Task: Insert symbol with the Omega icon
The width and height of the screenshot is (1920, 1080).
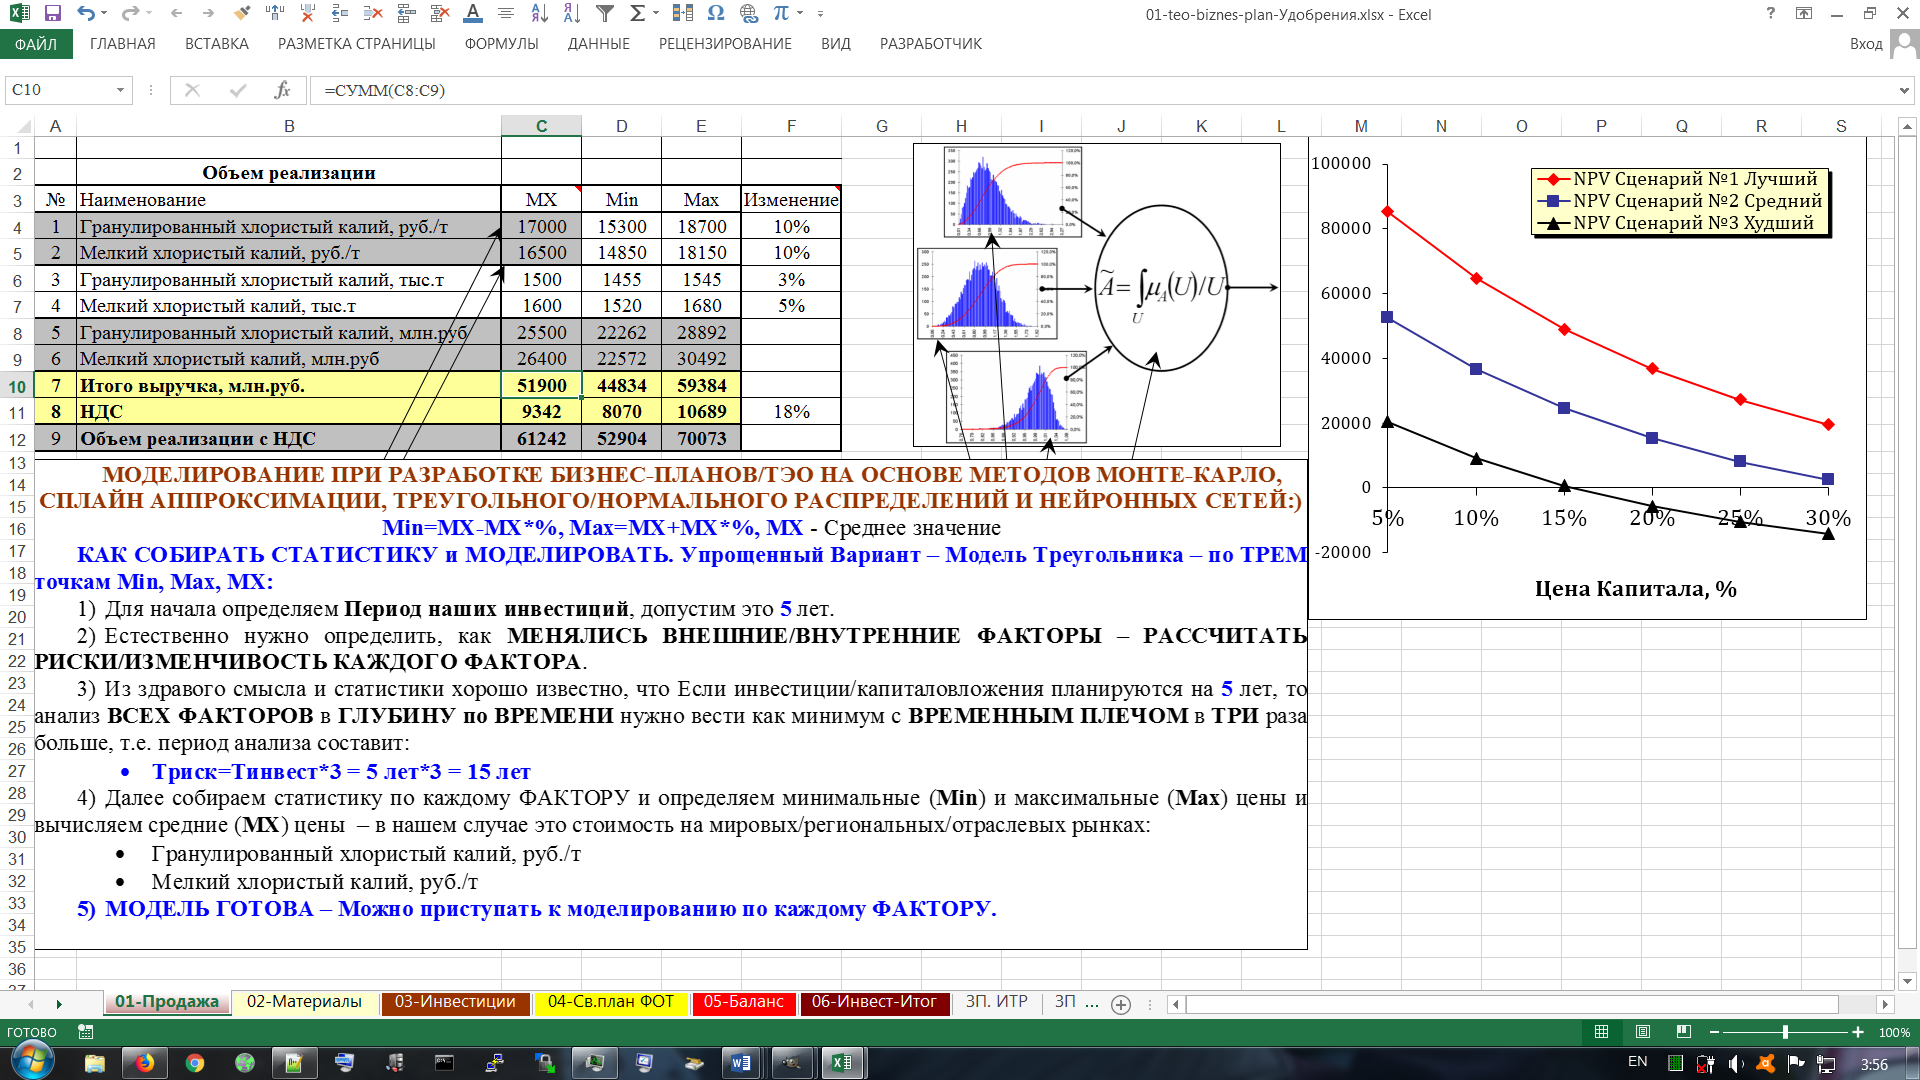Action: click(x=715, y=14)
